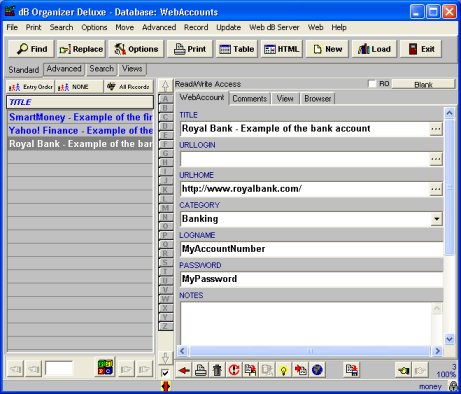The width and height of the screenshot is (461, 394).
Task: Click the horizontal scrollbar left arrow
Action: pos(182,351)
